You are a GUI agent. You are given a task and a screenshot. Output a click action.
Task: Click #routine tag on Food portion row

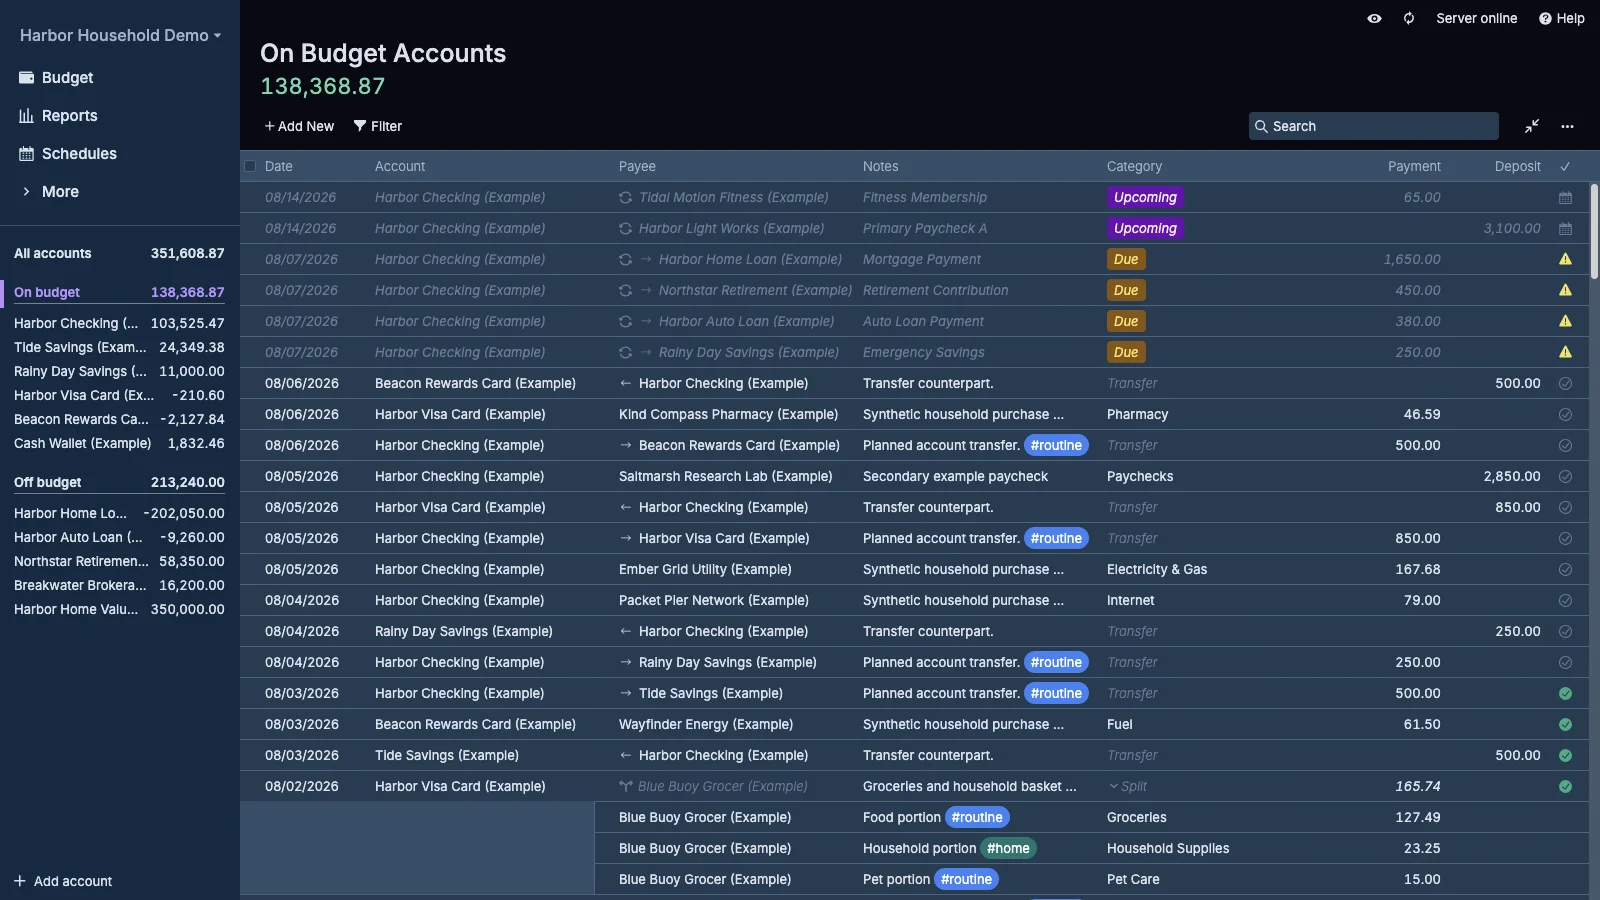pos(977,818)
